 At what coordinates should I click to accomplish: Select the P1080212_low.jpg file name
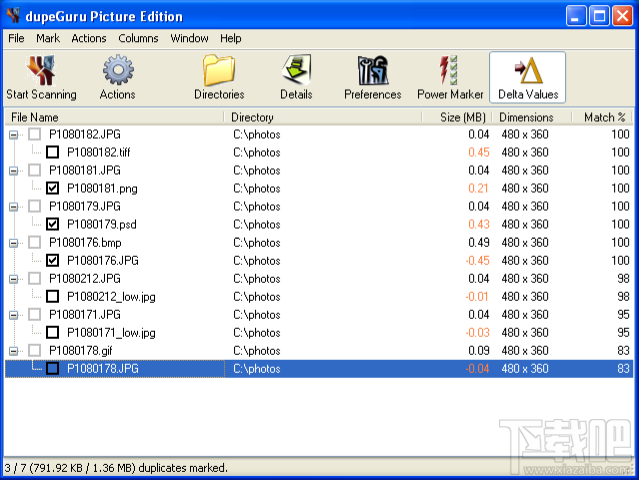[x=111, y=297]
